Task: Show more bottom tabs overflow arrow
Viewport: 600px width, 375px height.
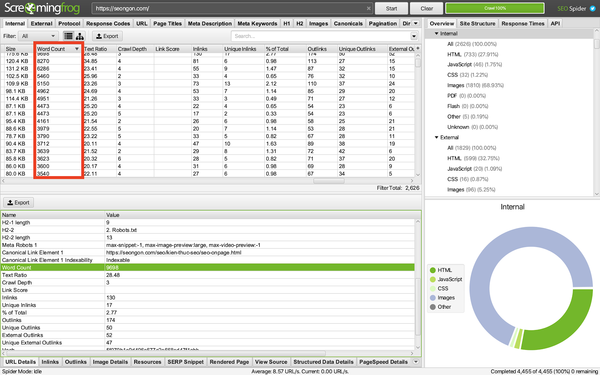Action: pos(416,362)
